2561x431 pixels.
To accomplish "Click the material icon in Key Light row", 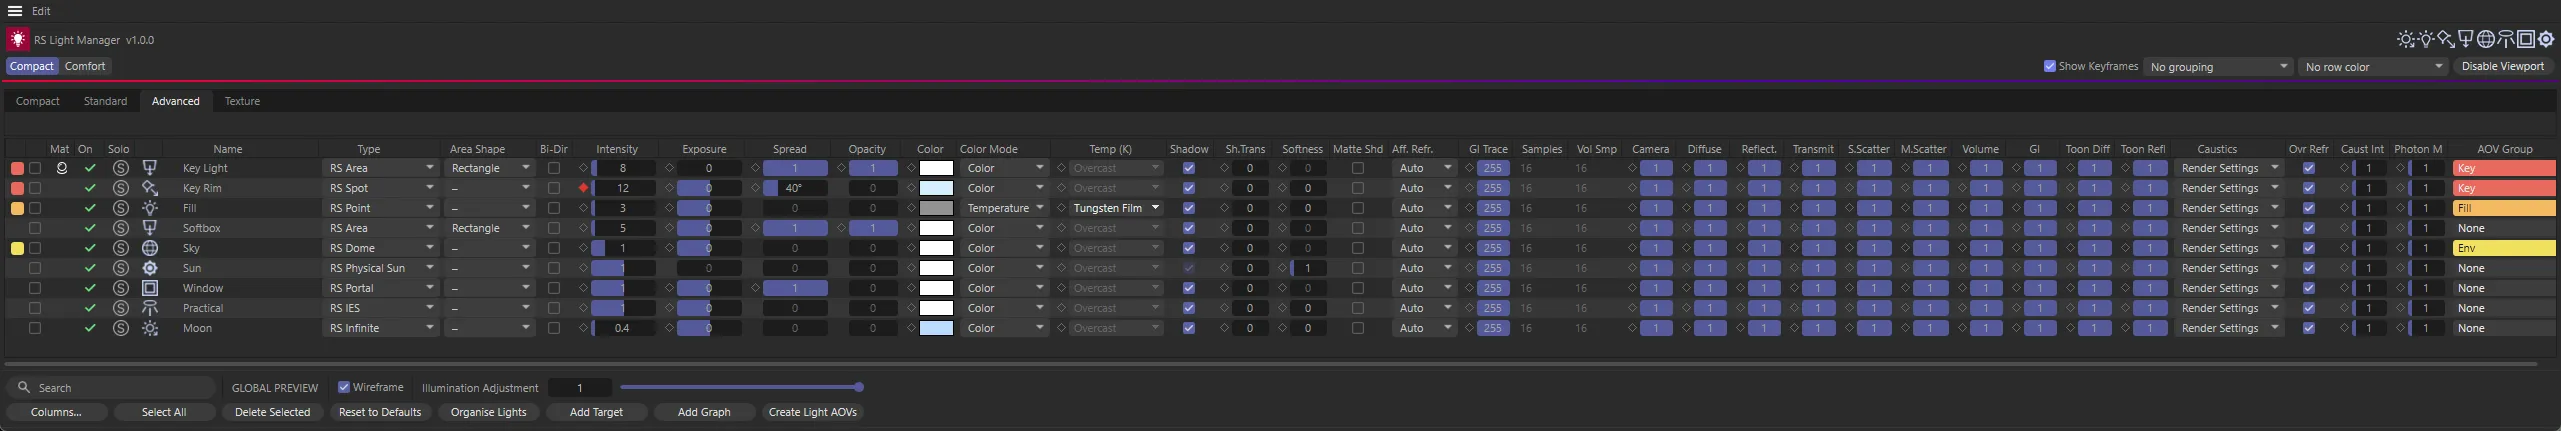I will click(62, 168).
